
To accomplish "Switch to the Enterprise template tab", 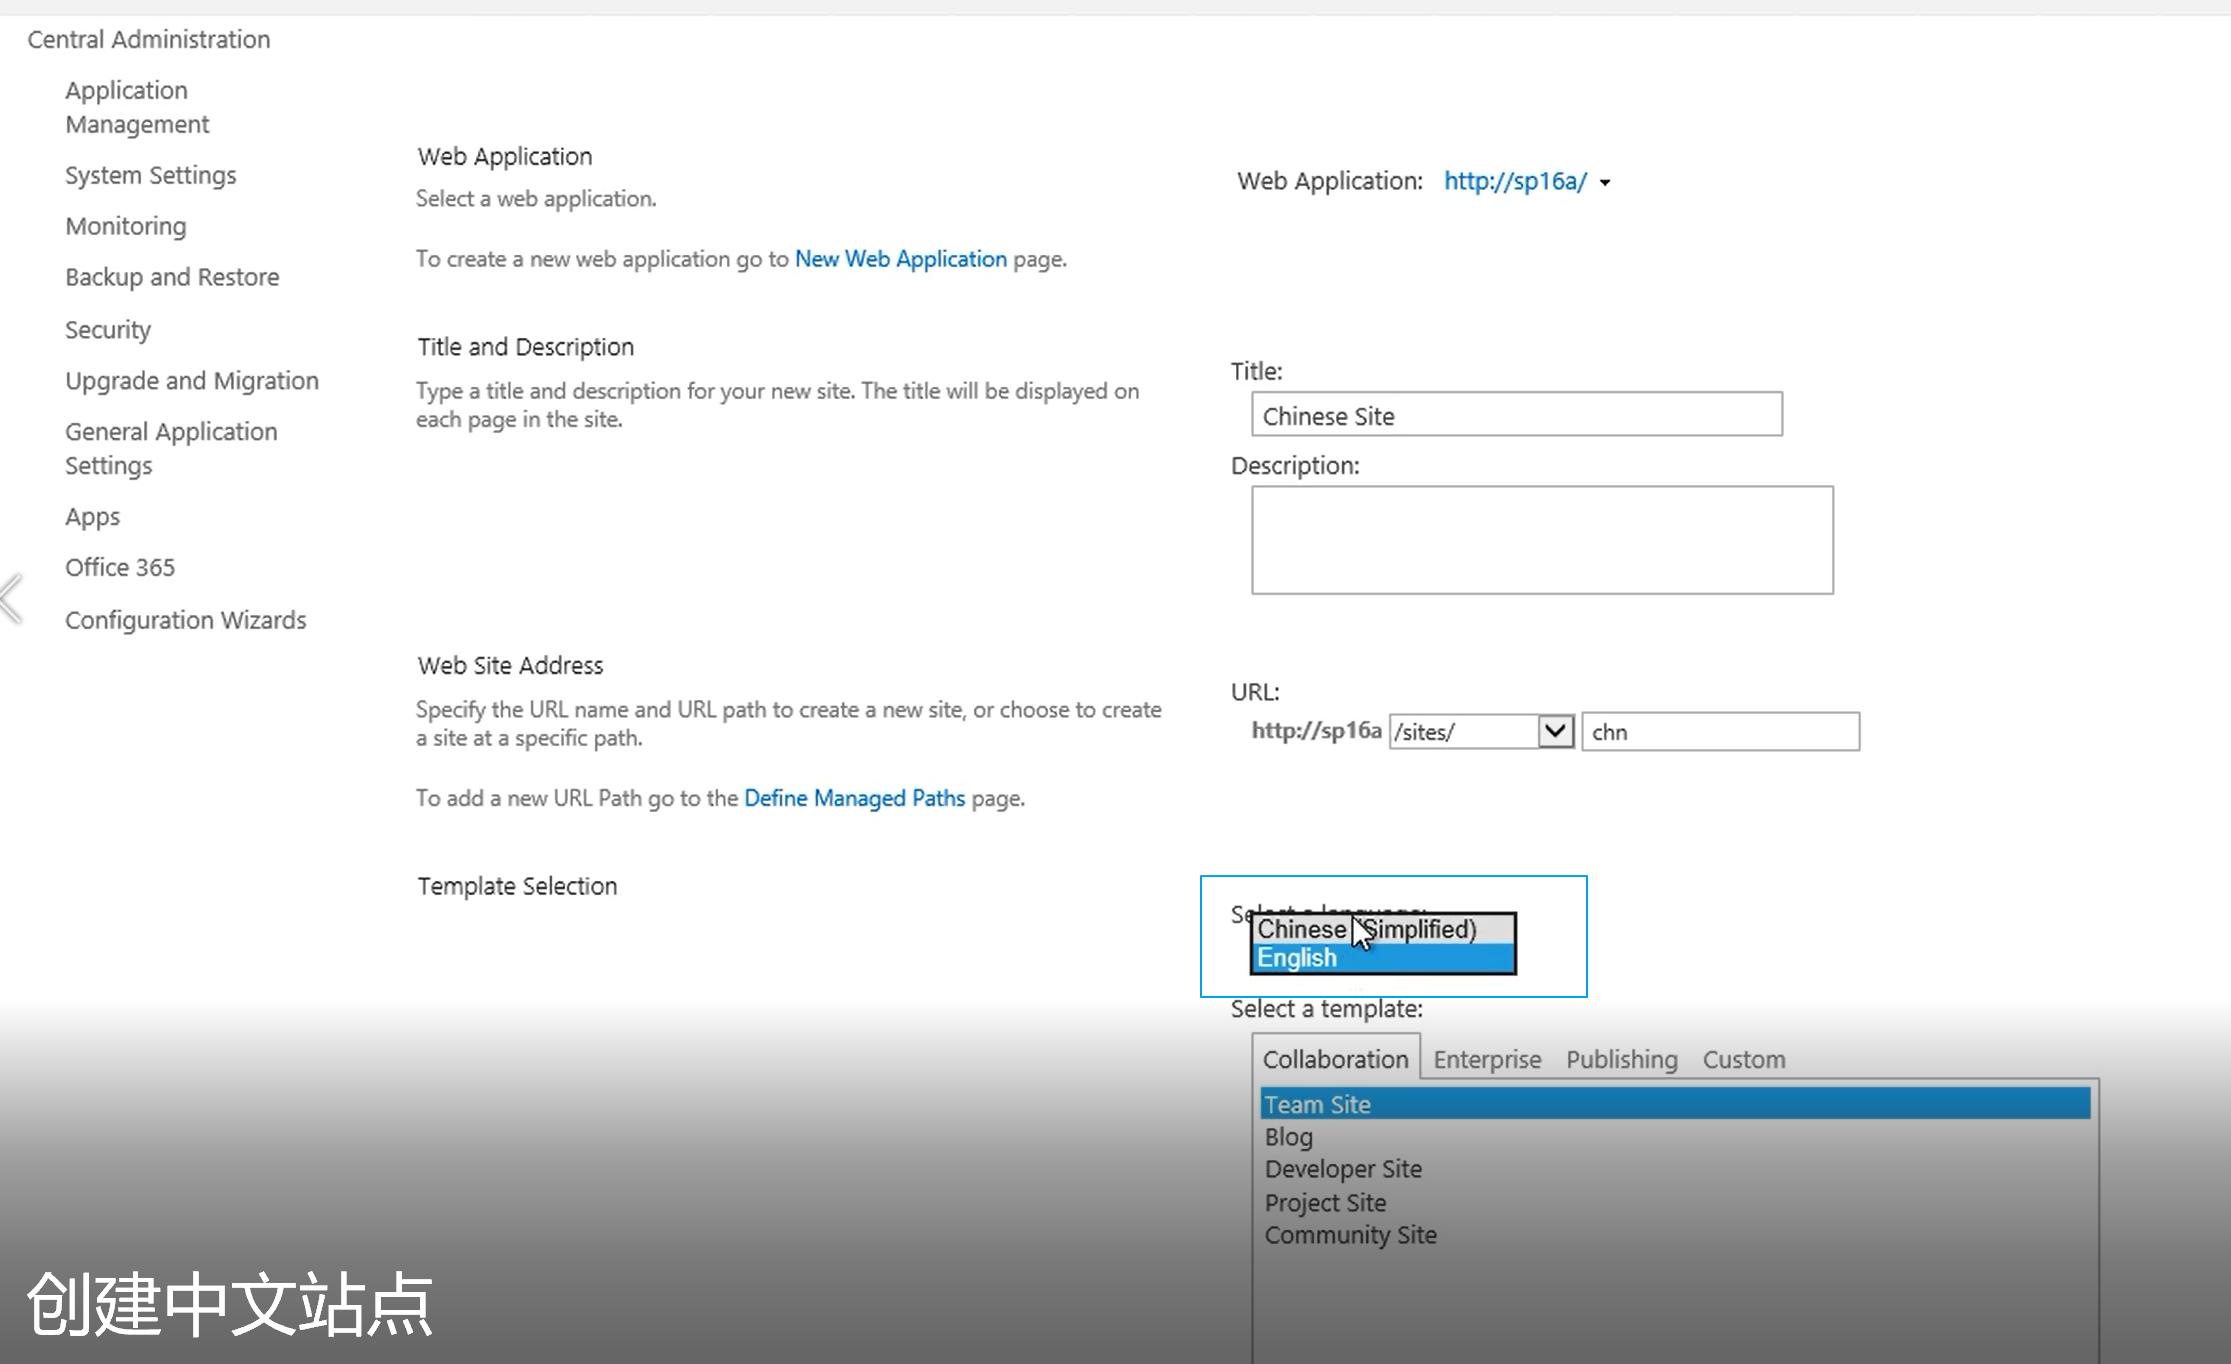I will pyautogui.click(x=1486, y=1059).
